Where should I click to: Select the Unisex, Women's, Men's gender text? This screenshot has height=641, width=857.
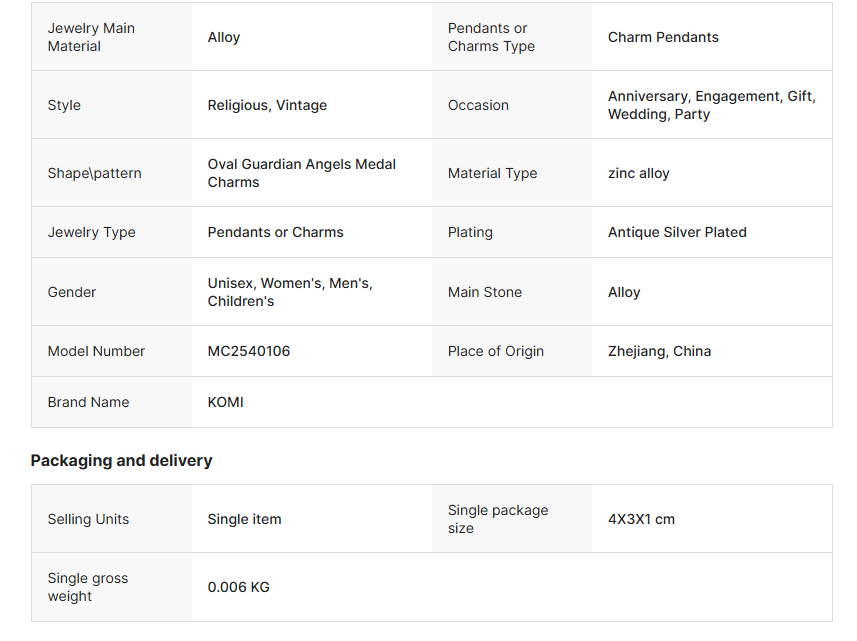point(290,283)
